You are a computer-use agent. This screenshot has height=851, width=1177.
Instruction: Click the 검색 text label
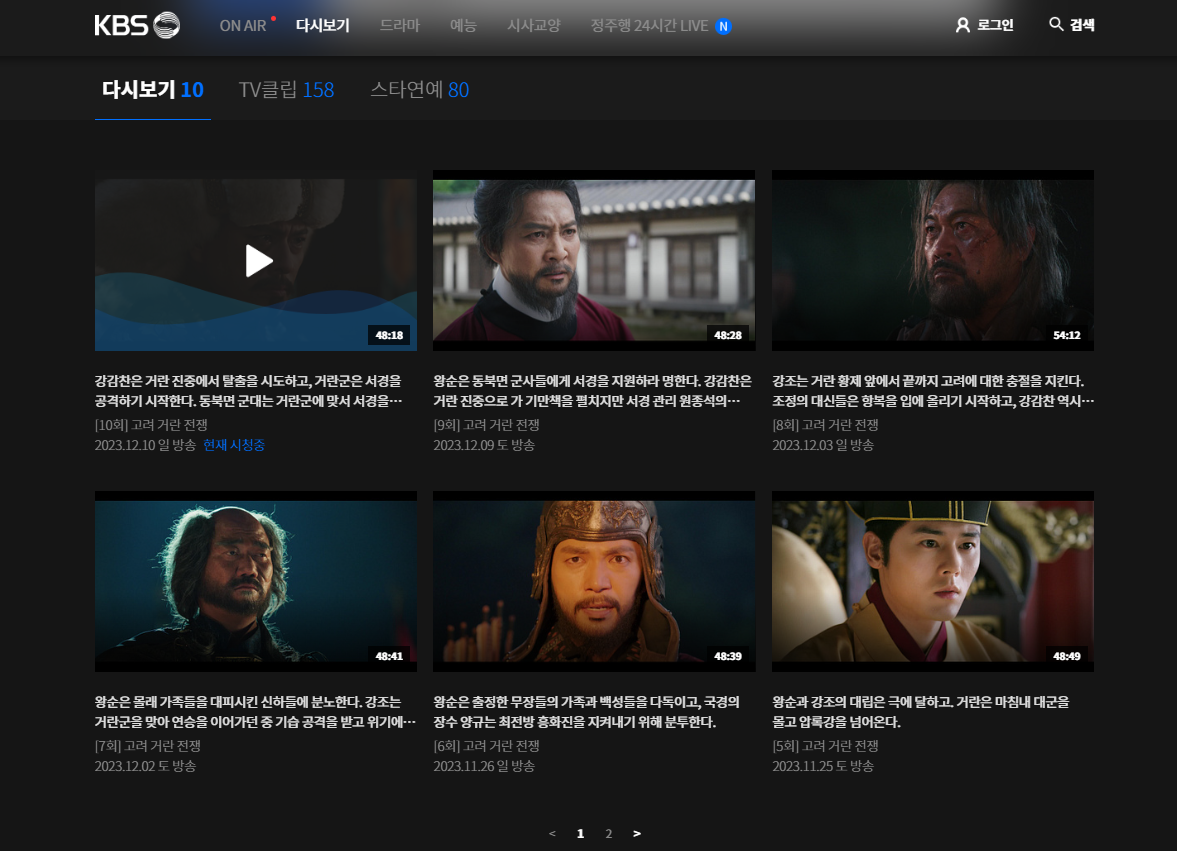(1082, 25)
